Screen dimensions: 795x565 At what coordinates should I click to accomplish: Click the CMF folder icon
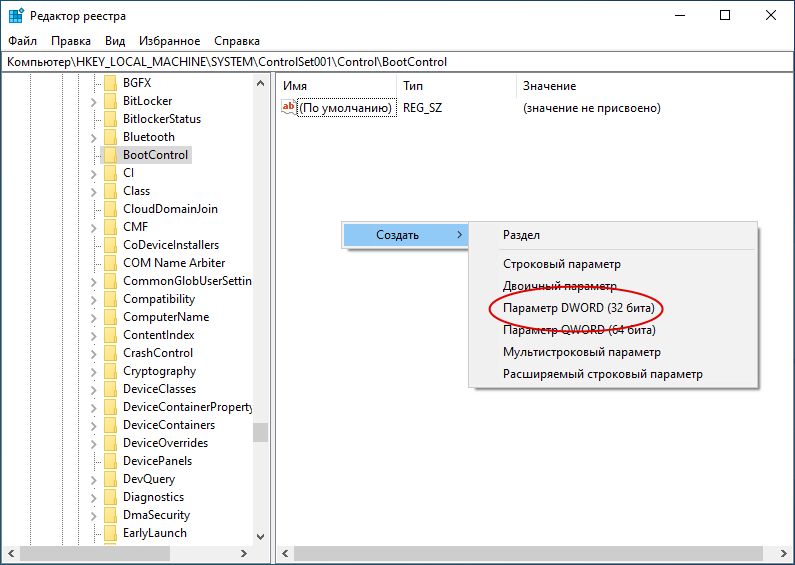point(110,227)
